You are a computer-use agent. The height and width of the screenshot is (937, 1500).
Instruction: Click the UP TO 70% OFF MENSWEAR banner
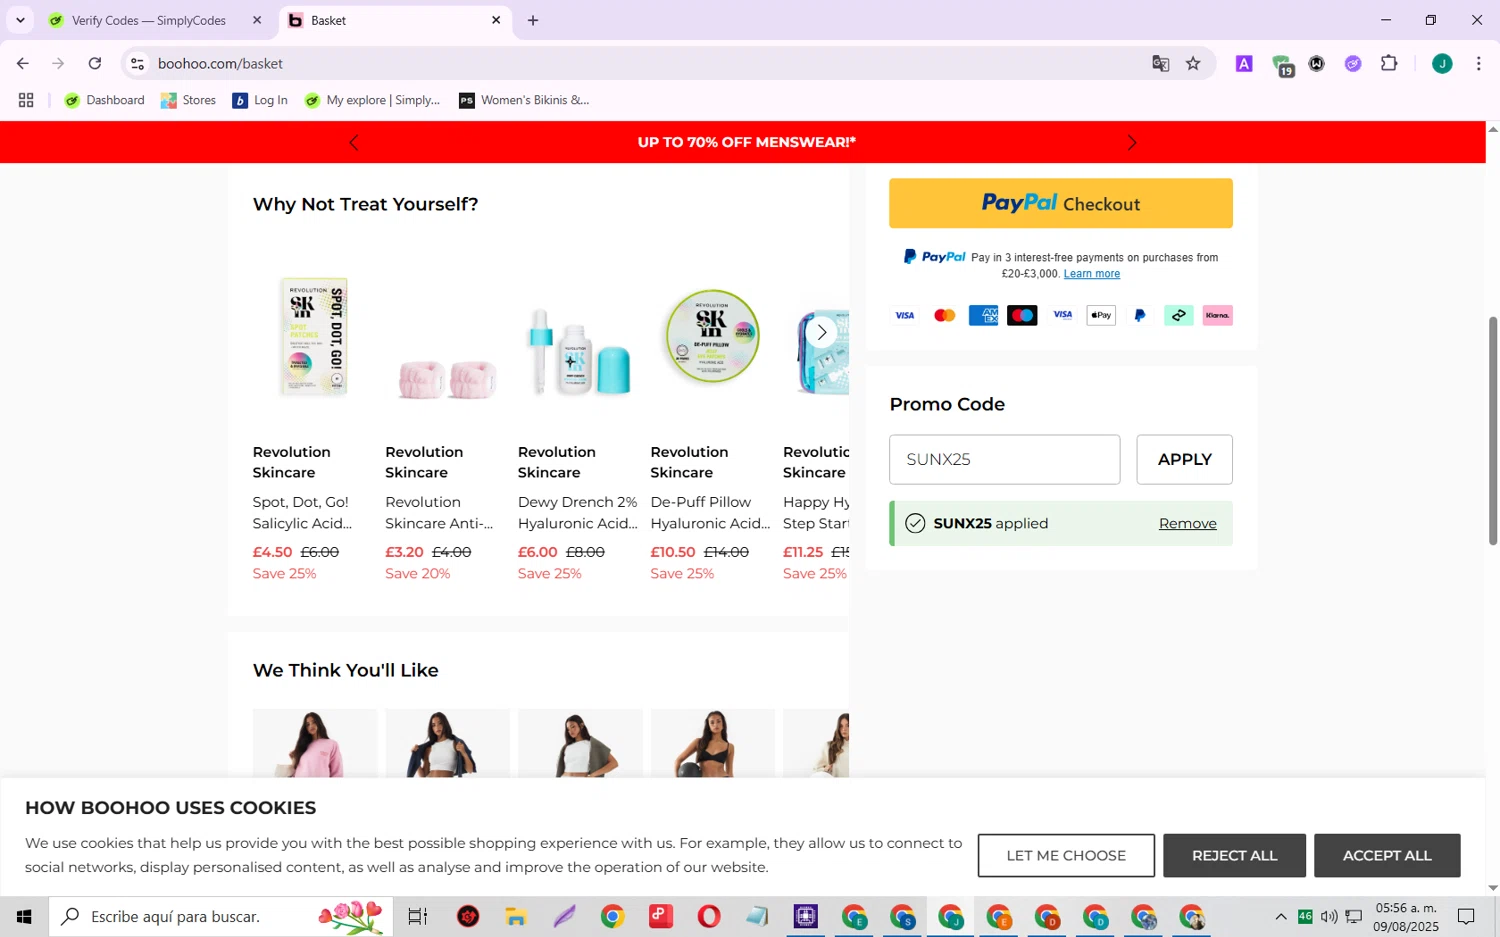click(746, 142)
